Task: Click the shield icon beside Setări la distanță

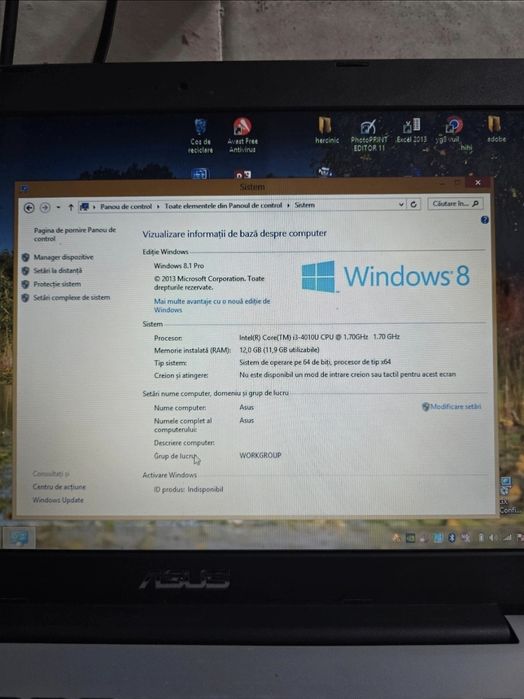Action: tap(26, 271)
